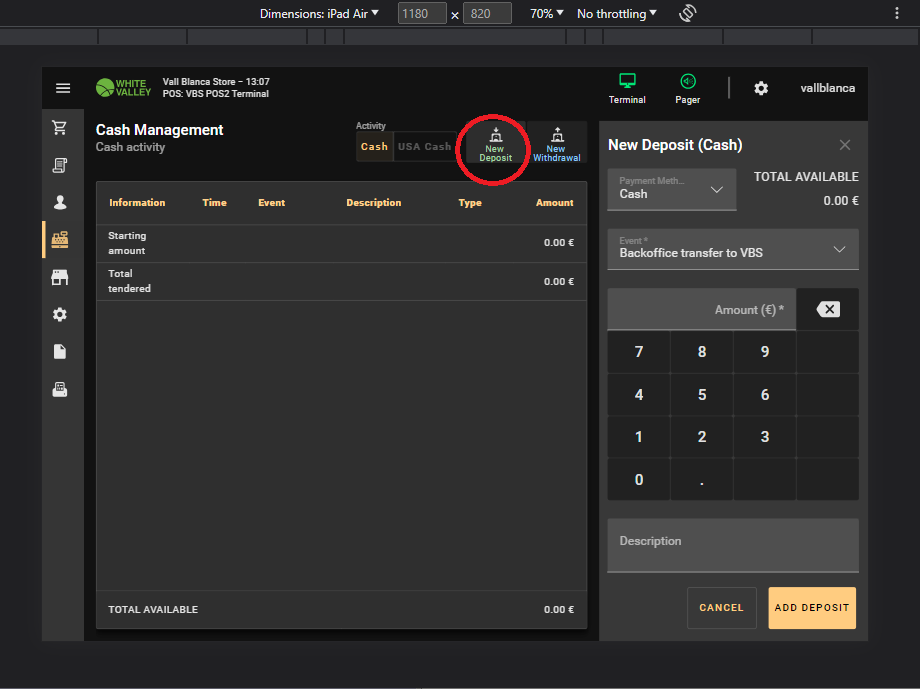Open the New Withdrawal panel
Viewport: 920px width, 689px height.
point(556,144)
